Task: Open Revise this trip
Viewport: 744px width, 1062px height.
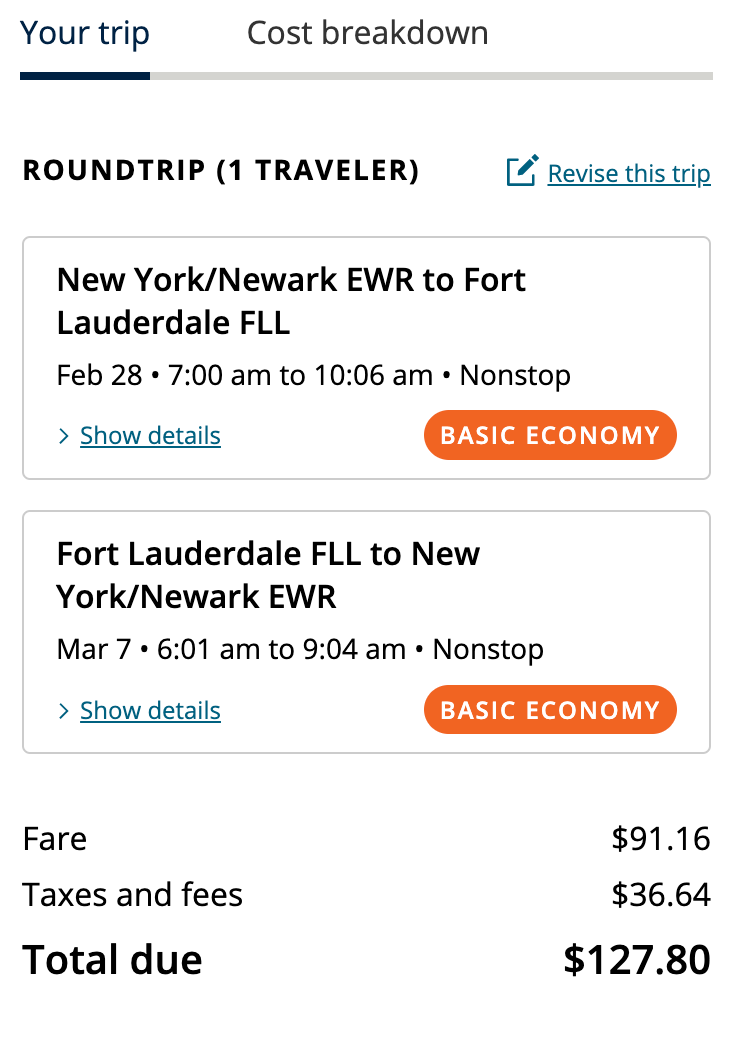Action: pyautogui.click(x=629, y=173)
